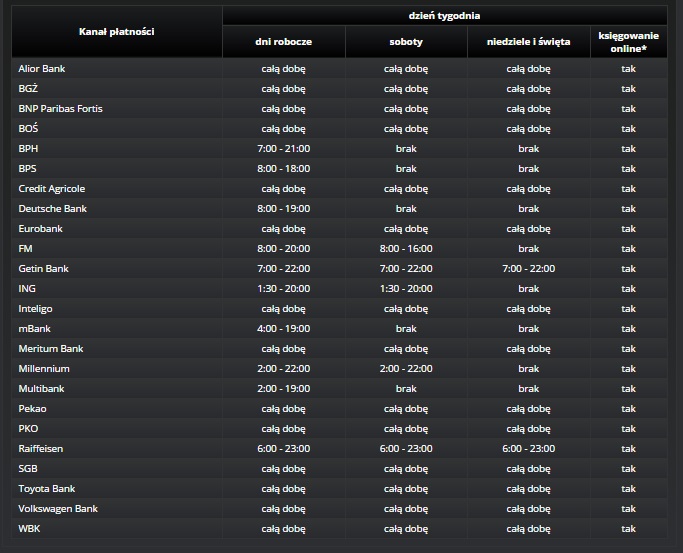Click Raiffeisen Sunday hours 6:00 - 23:00
This screenshot has width=683, height=553.
[528, 448]
